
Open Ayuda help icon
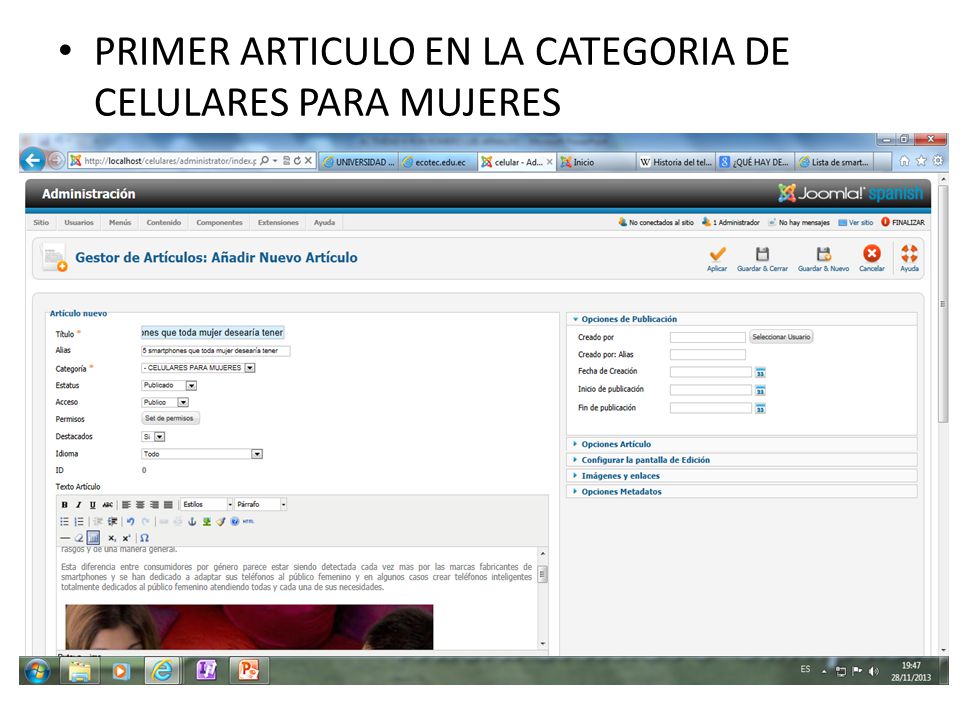click(x=909, y=258)
